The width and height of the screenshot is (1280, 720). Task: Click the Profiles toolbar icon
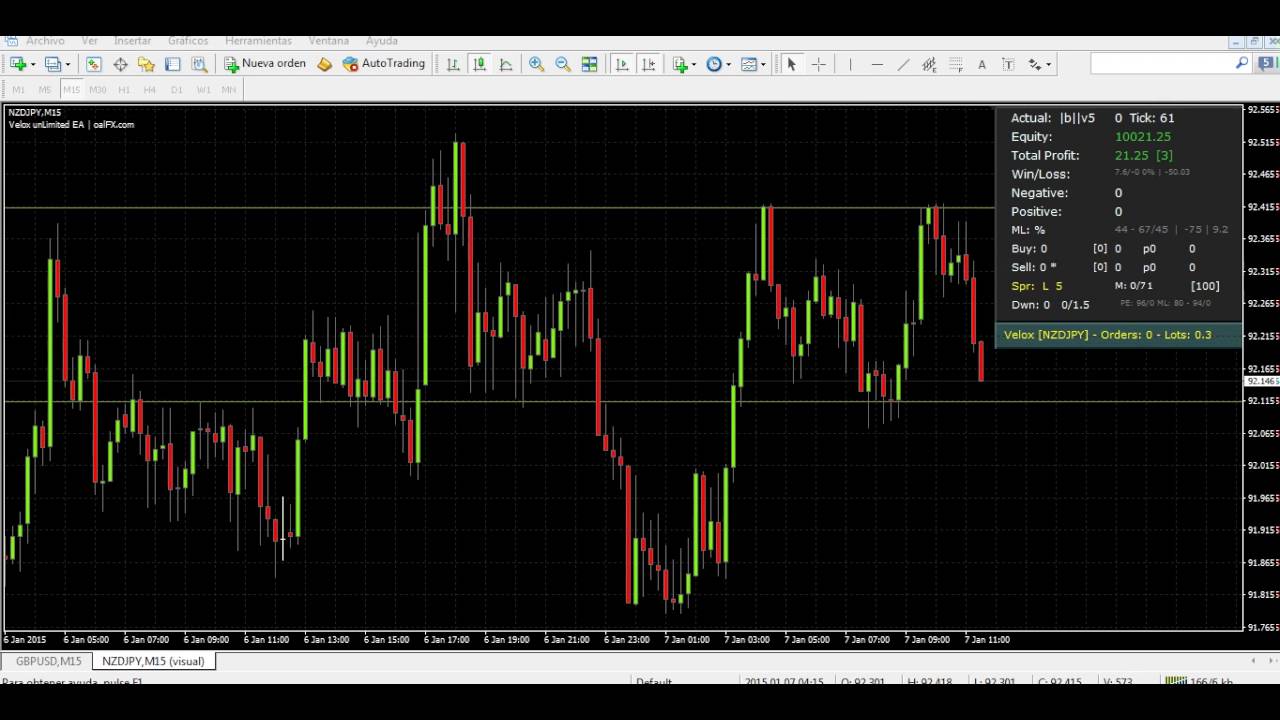[x=53, y=64]
